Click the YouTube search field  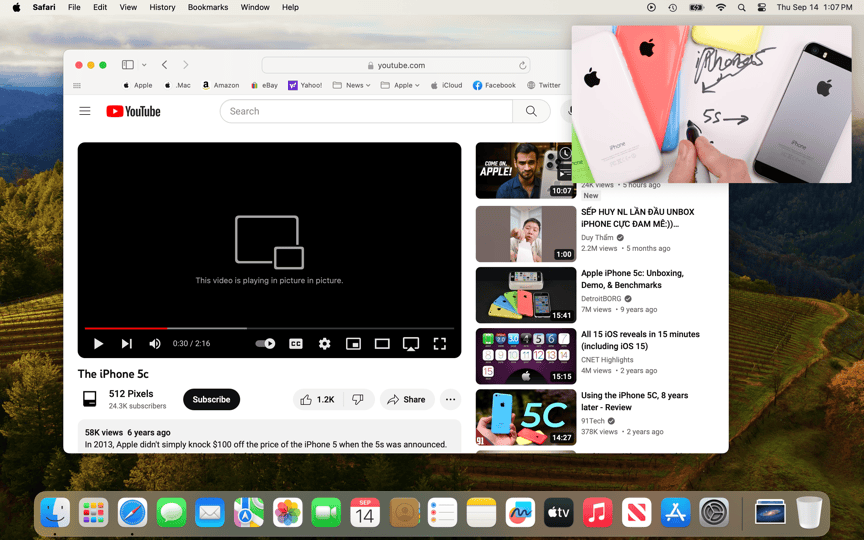pos(366,111)
